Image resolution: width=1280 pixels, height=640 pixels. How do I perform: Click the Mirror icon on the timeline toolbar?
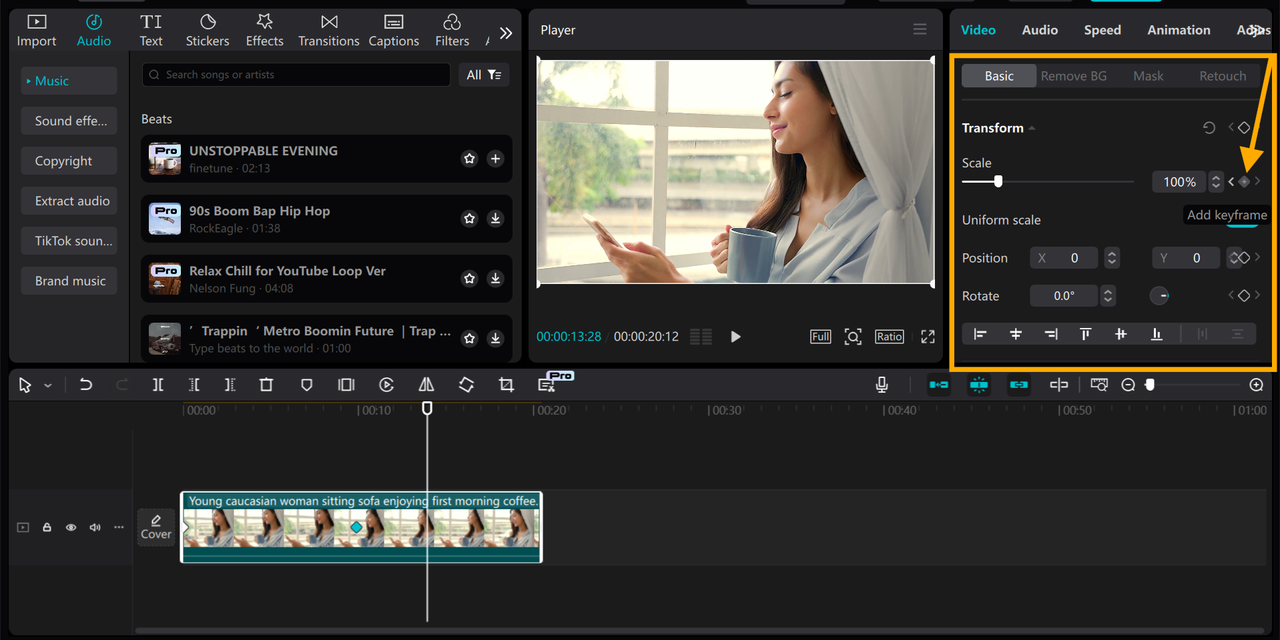[x=426, y=384]
